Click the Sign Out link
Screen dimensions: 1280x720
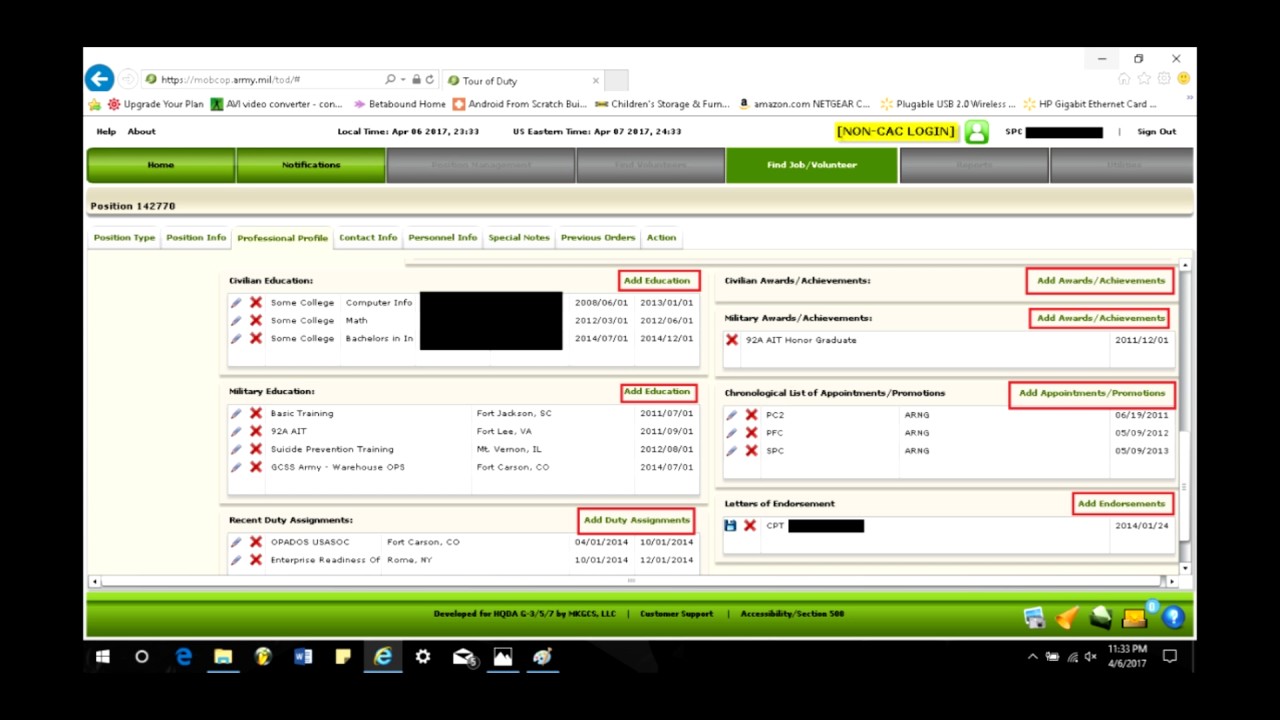(1156, 131)
